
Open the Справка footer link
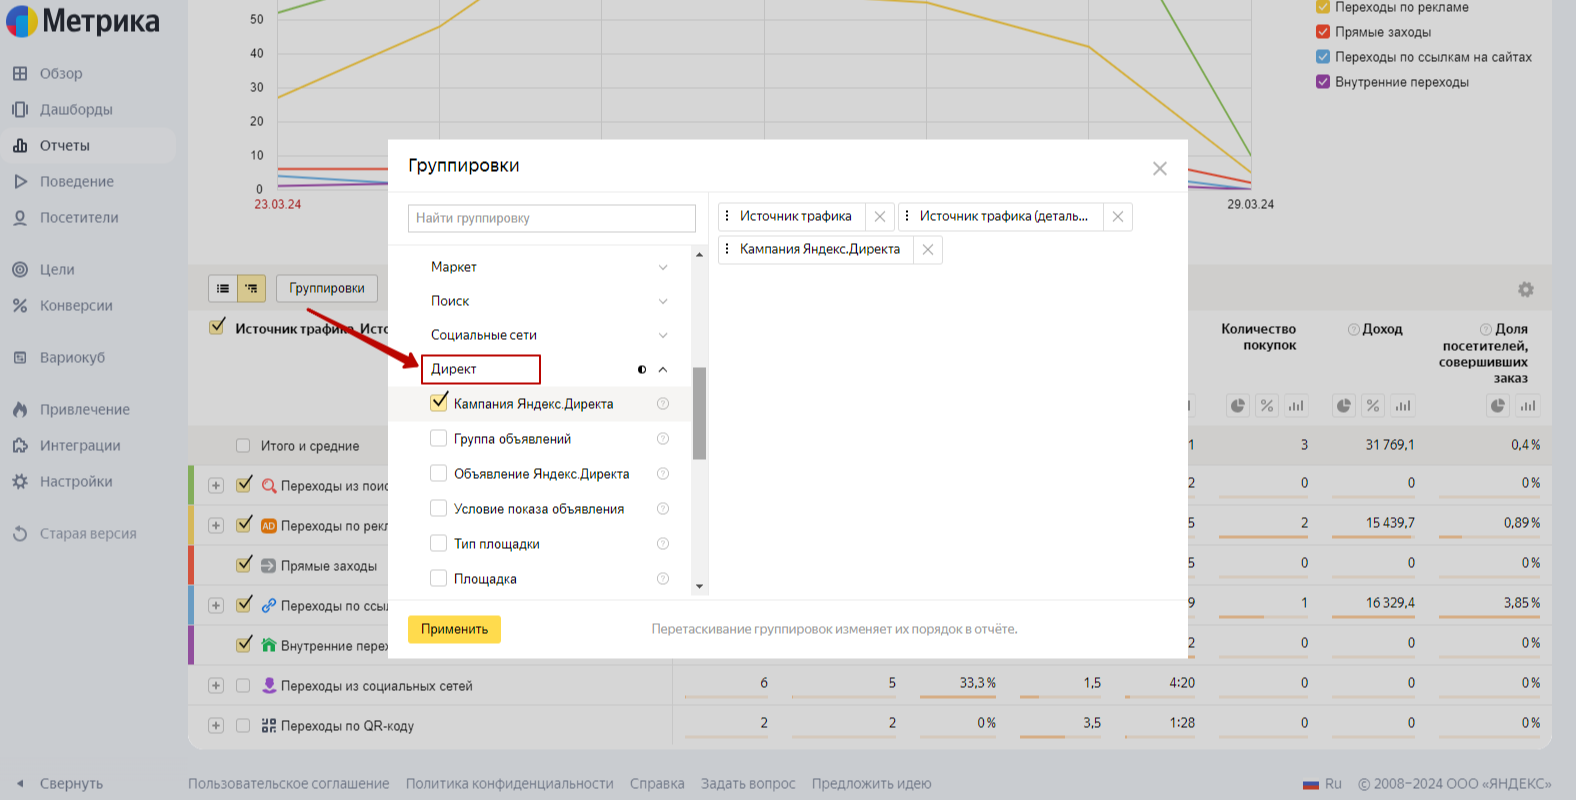pyautogui.click(x=657, y=784)
